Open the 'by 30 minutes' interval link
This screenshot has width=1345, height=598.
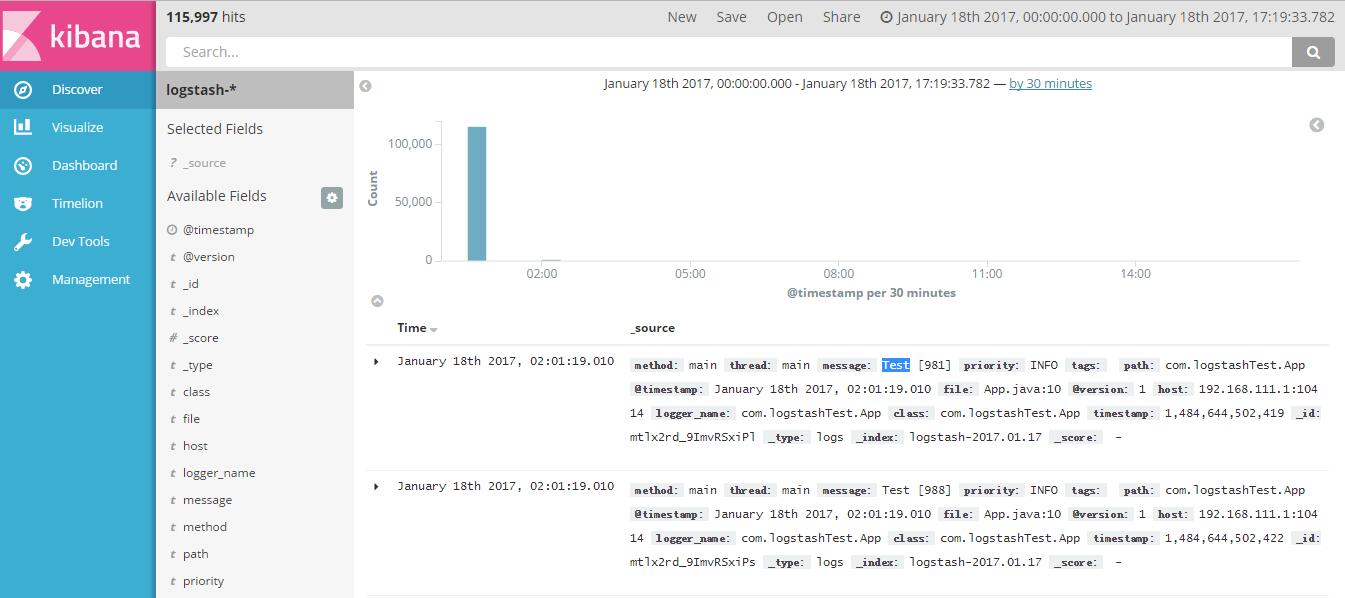[1050, 83]
